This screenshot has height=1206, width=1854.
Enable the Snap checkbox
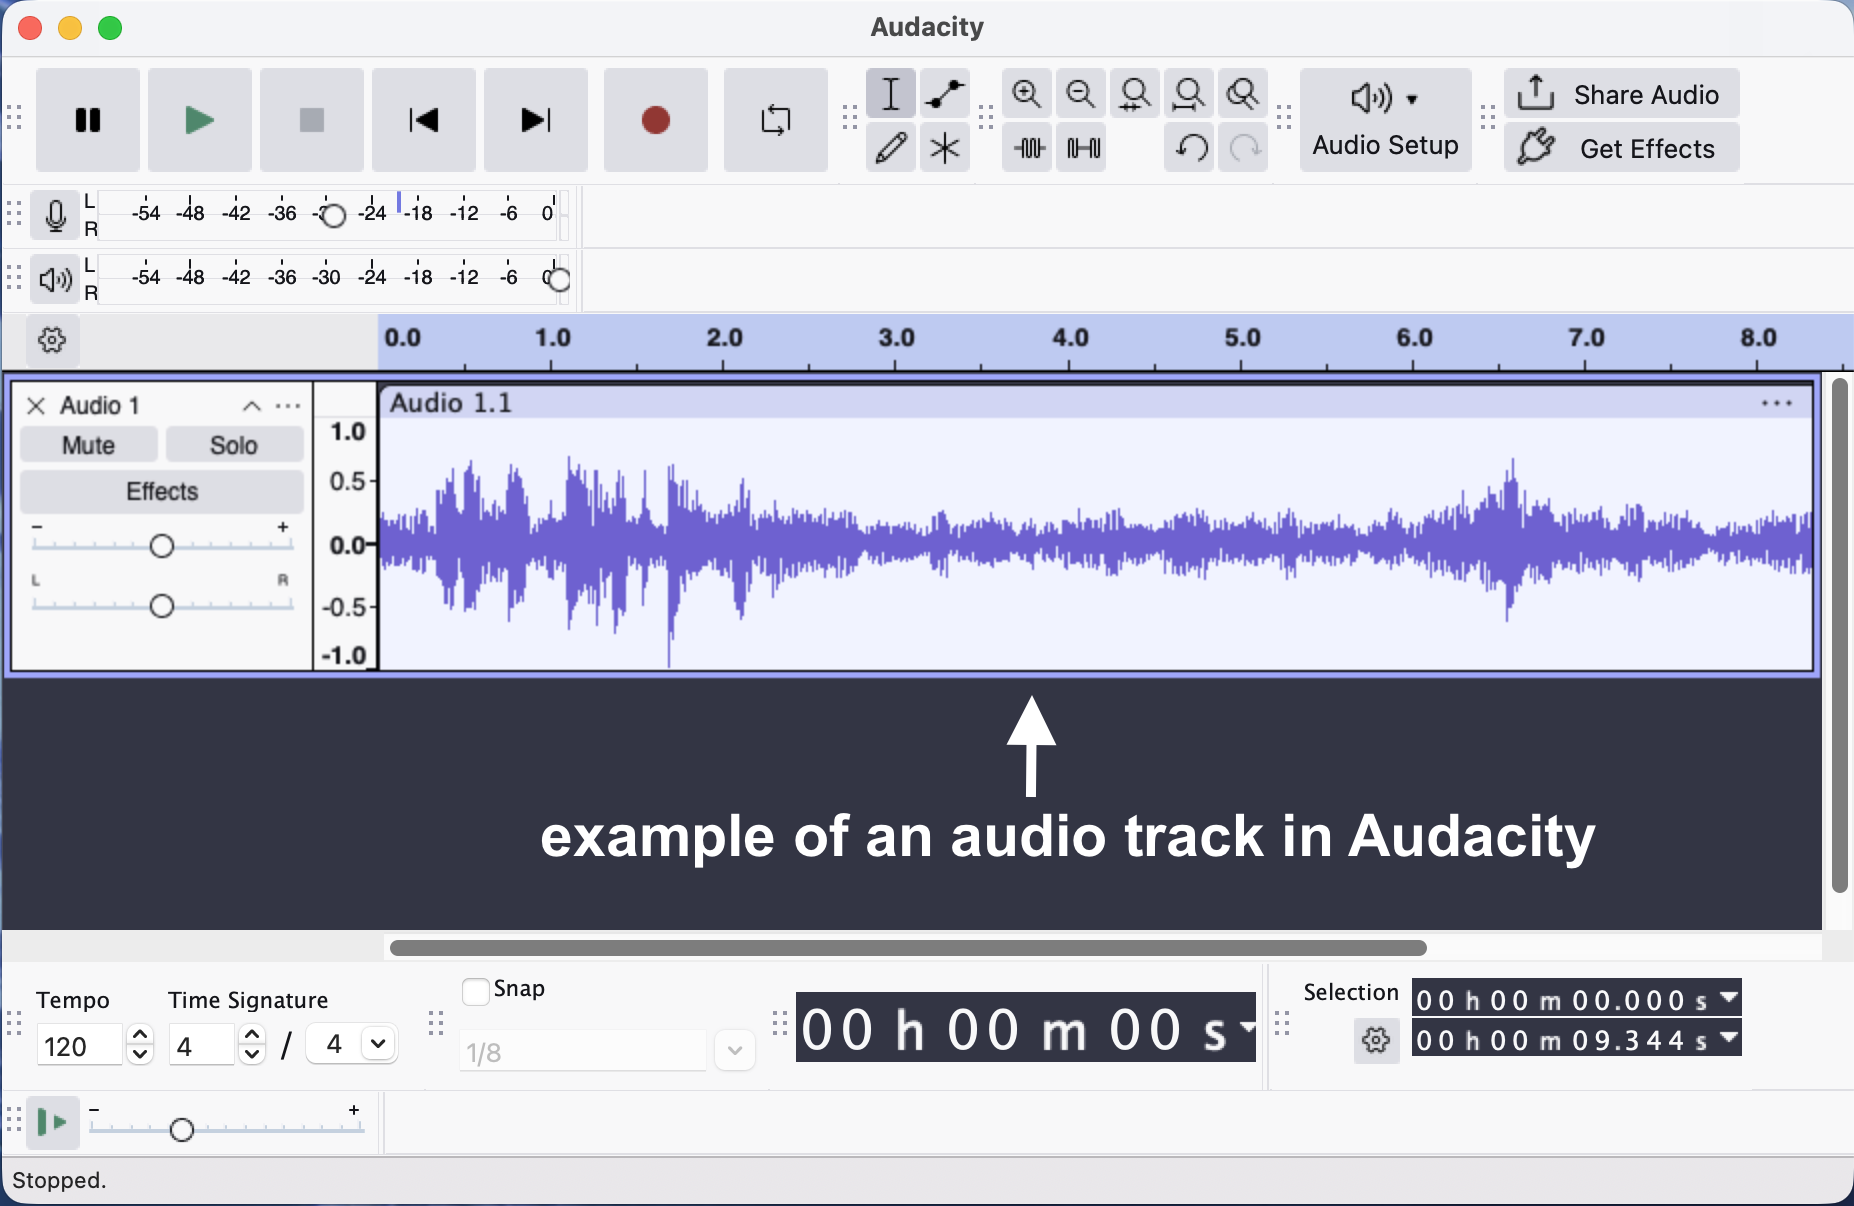[x=476, y=991]
